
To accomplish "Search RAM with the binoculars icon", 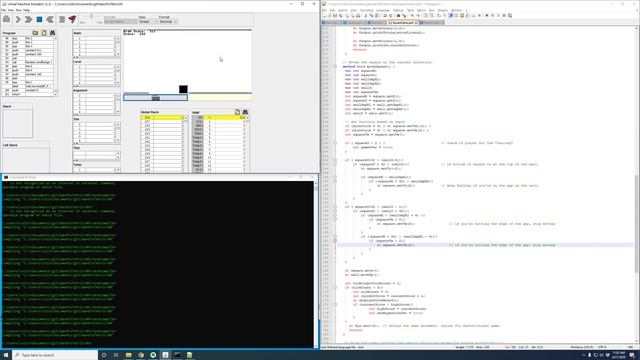I will (x=245, y=112).
